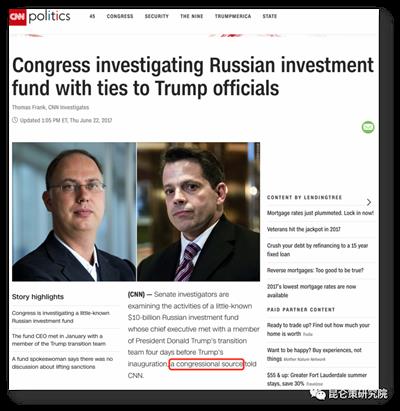
Task: Open the TRUMPMERICA section
Action: (x=233, y=16)
